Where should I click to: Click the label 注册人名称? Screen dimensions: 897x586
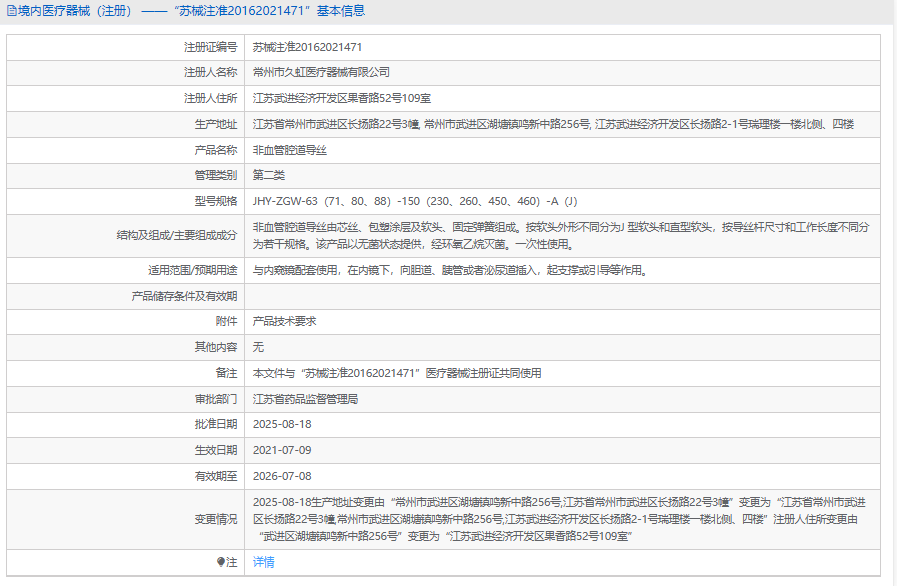pyautogui.click(x=211, y=72)
